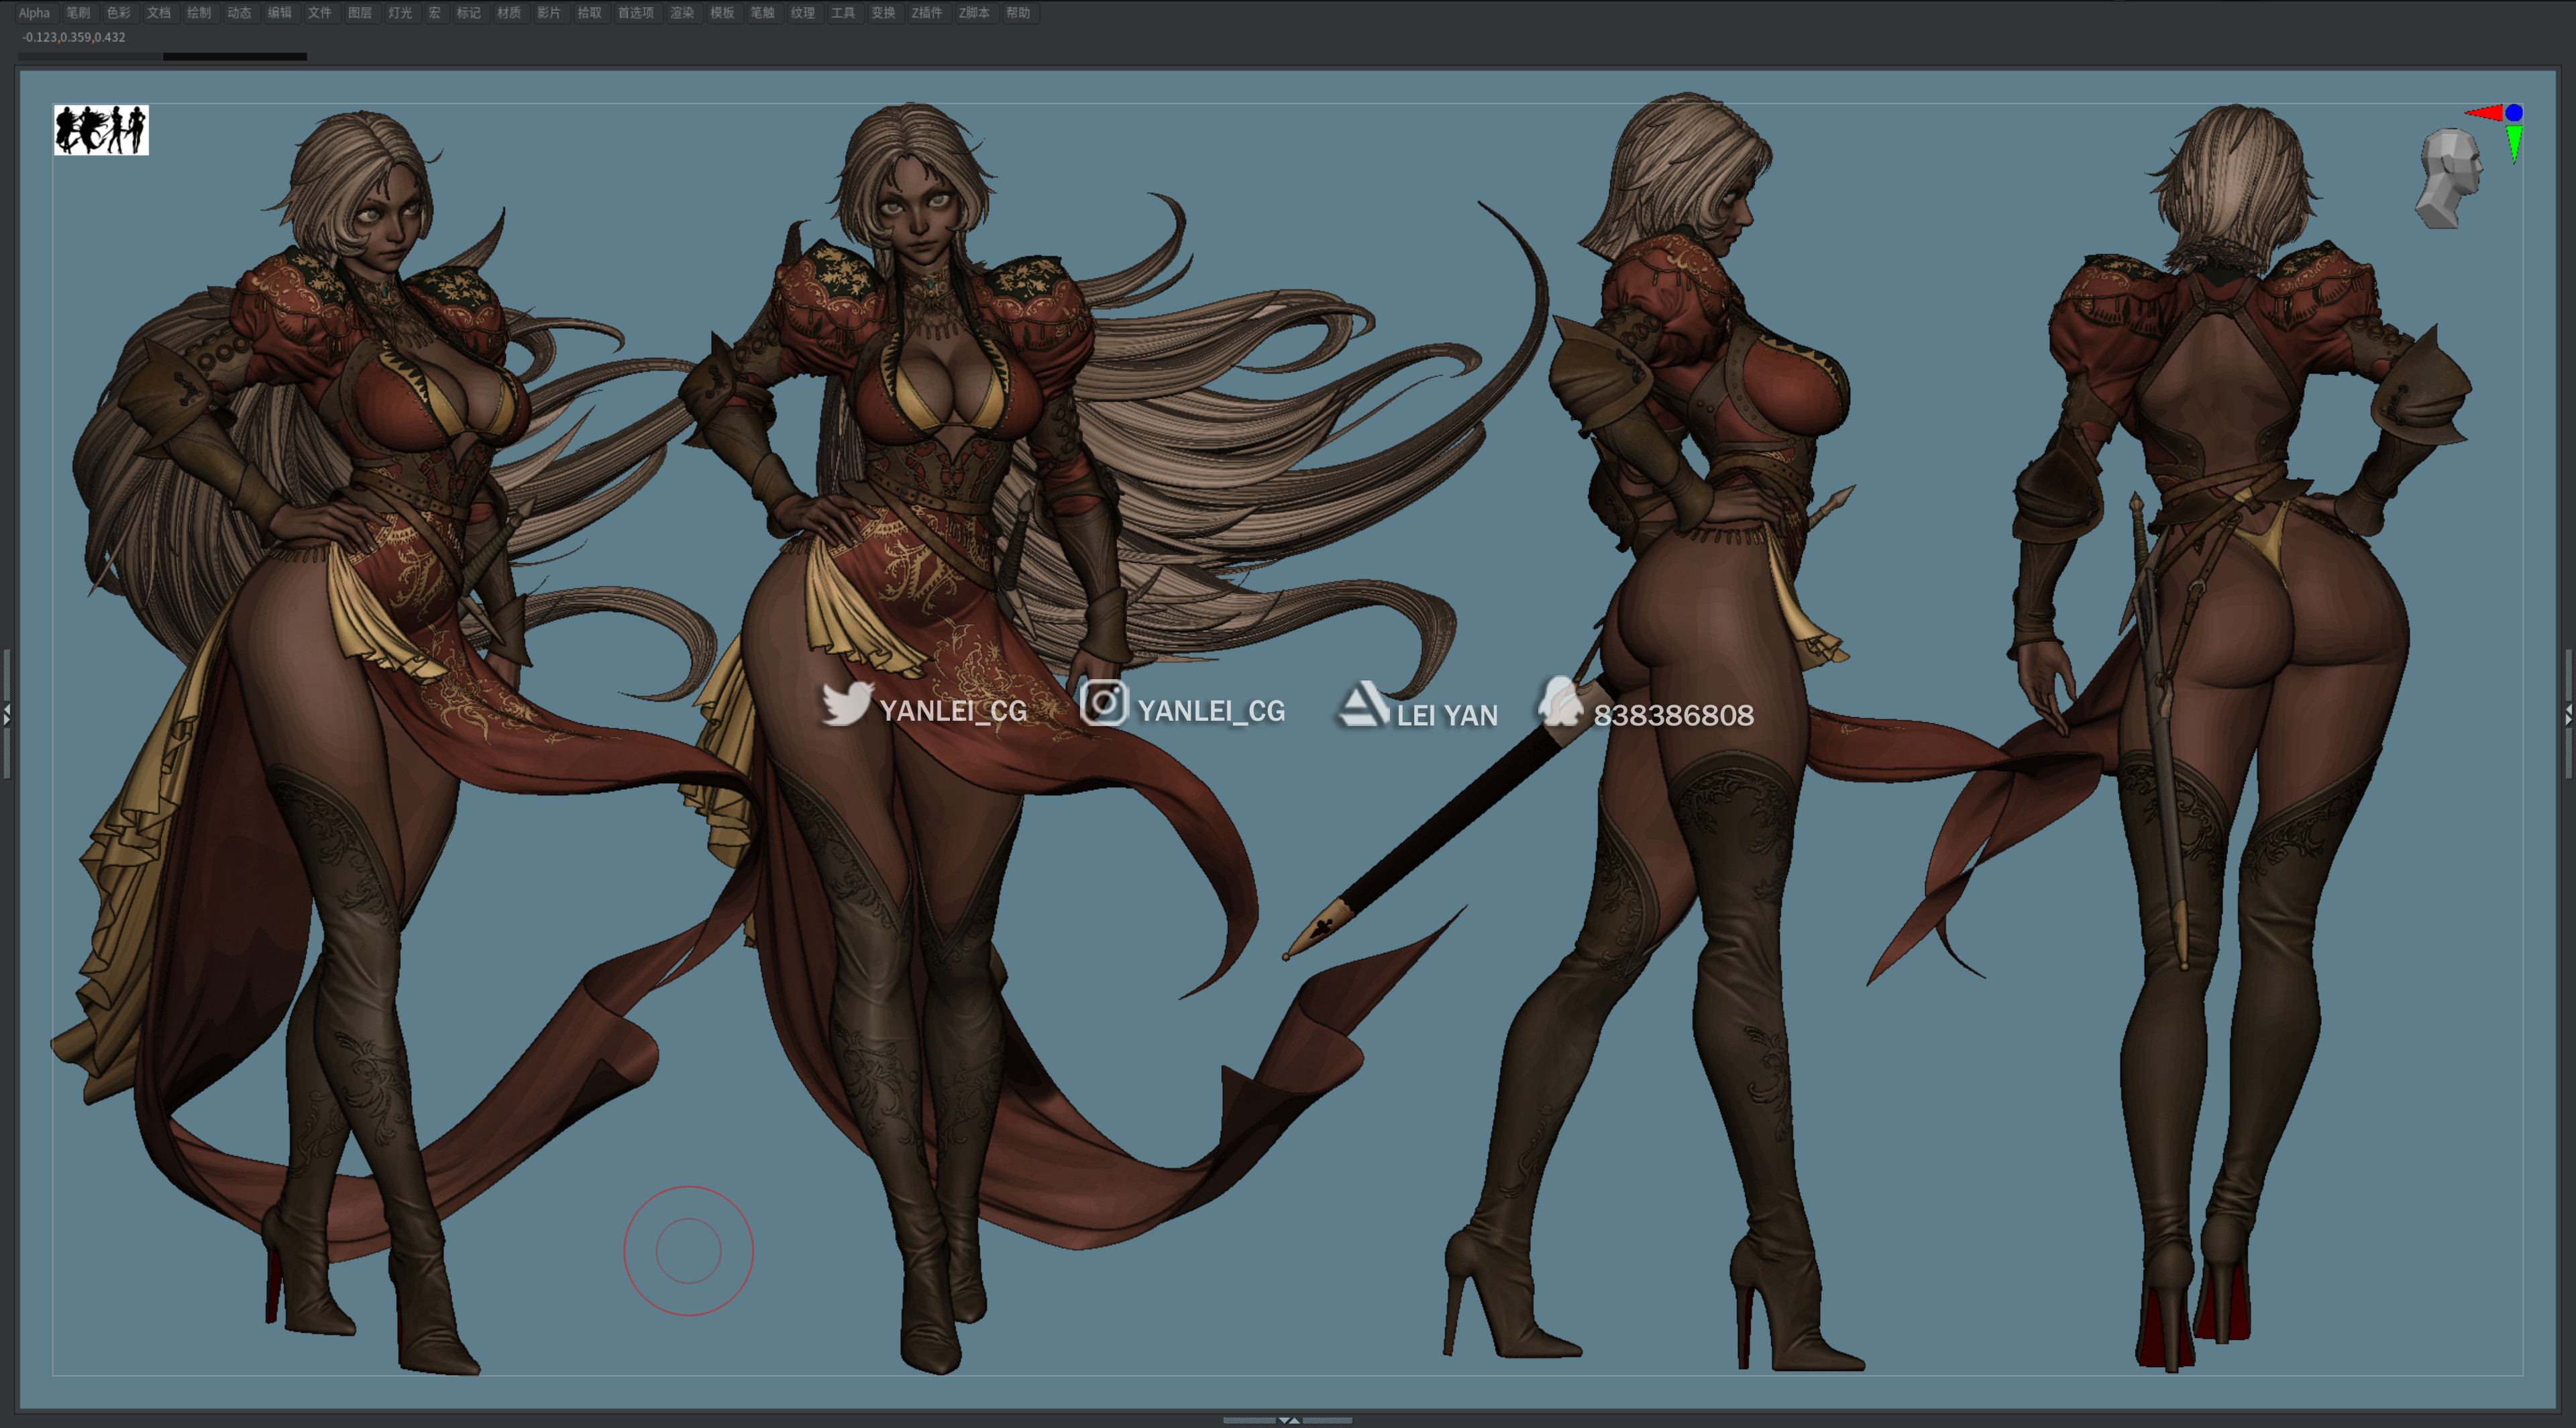This screenshot has height=1428, width=2576.
Task: Open the 灯光 (Light) menu
Action: [400, 13]
